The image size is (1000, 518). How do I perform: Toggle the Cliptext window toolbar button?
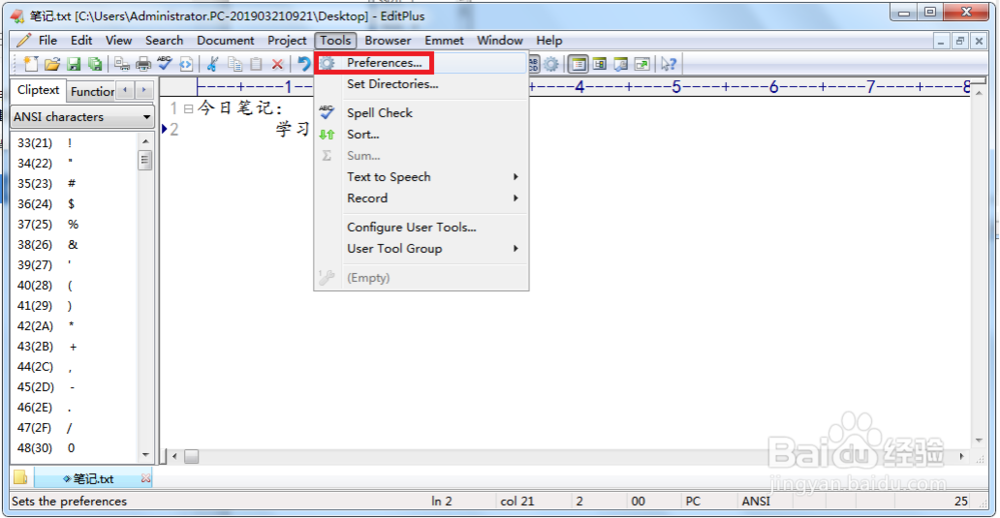click(x=578, y=64)
